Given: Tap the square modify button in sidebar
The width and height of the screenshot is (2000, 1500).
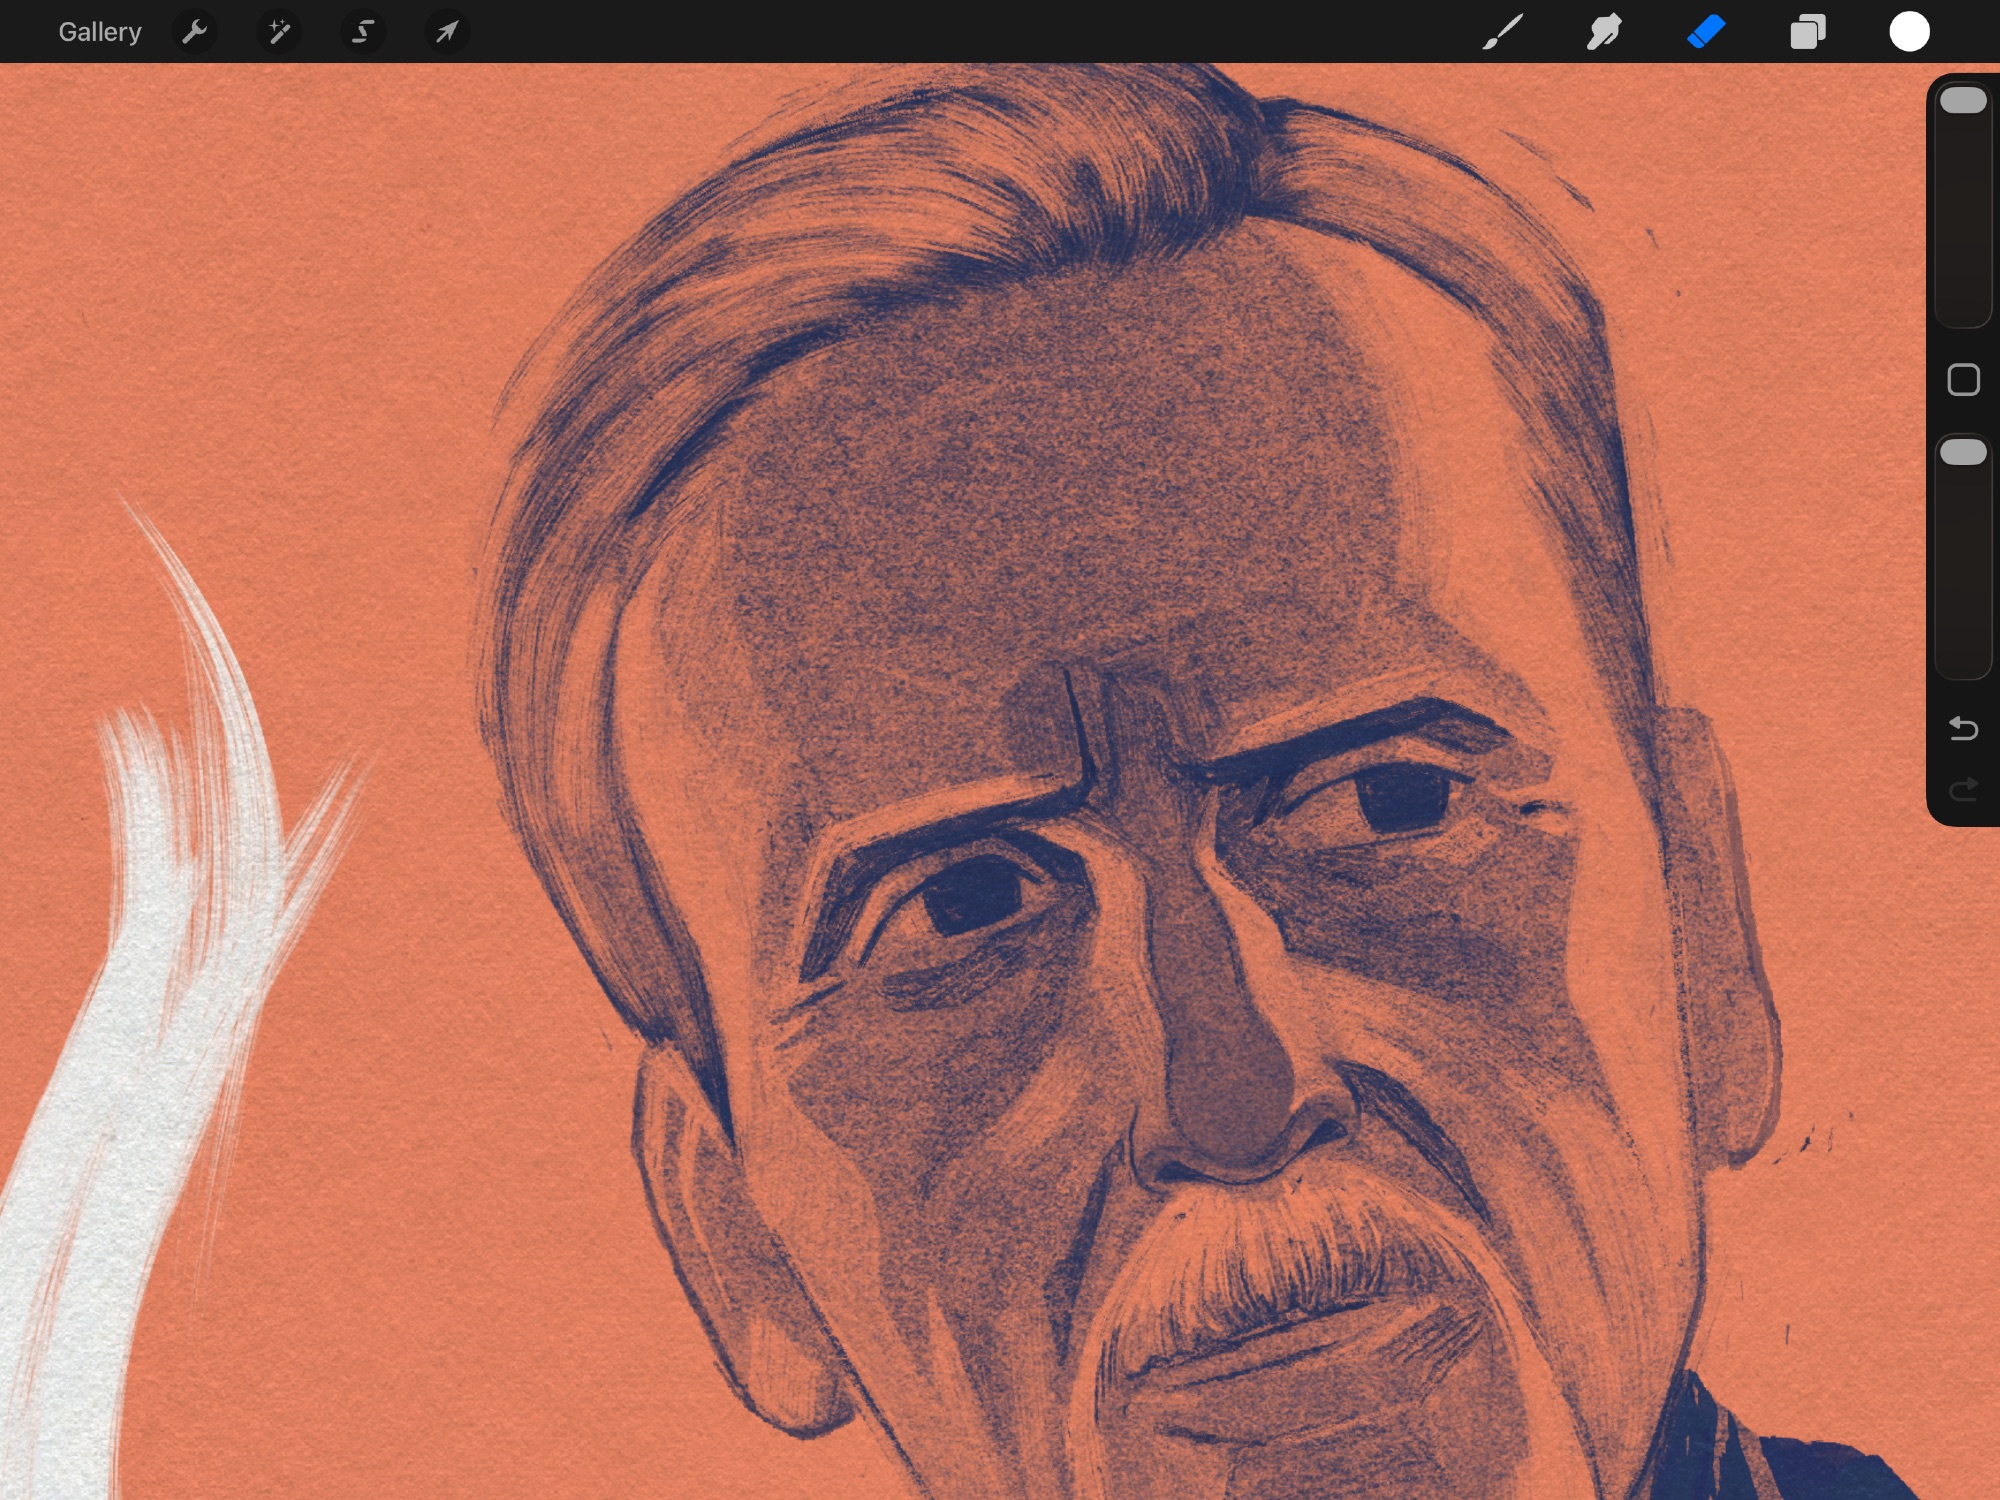Looking at the screenshot, I should (x=1963, y=380).
